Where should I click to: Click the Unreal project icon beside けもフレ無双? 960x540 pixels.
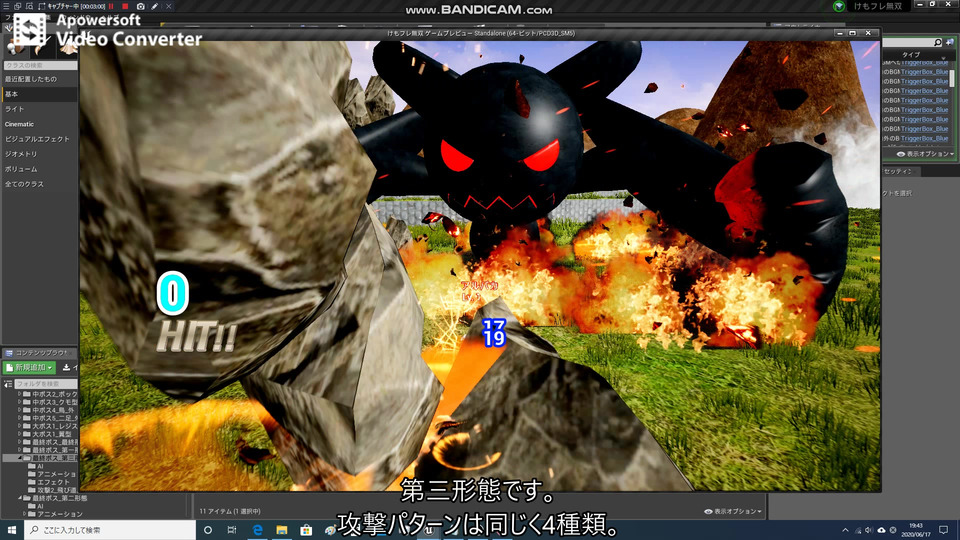pyautogui.click(x=839, y=6)
